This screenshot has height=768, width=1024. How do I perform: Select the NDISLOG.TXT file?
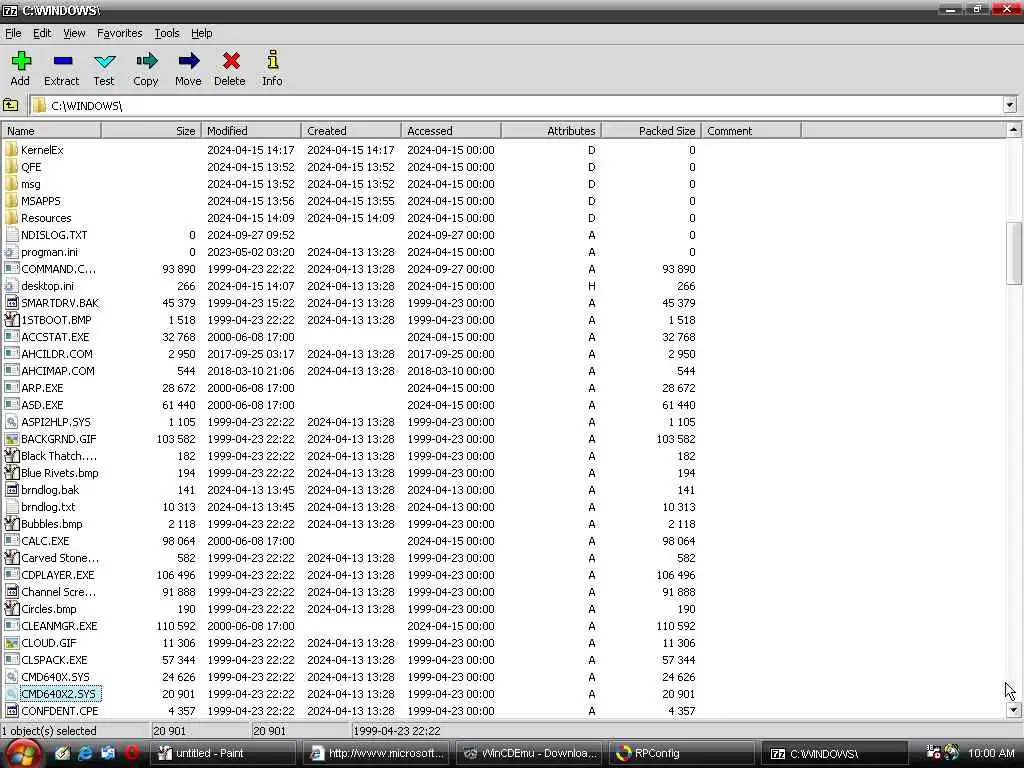click(54, 235)
